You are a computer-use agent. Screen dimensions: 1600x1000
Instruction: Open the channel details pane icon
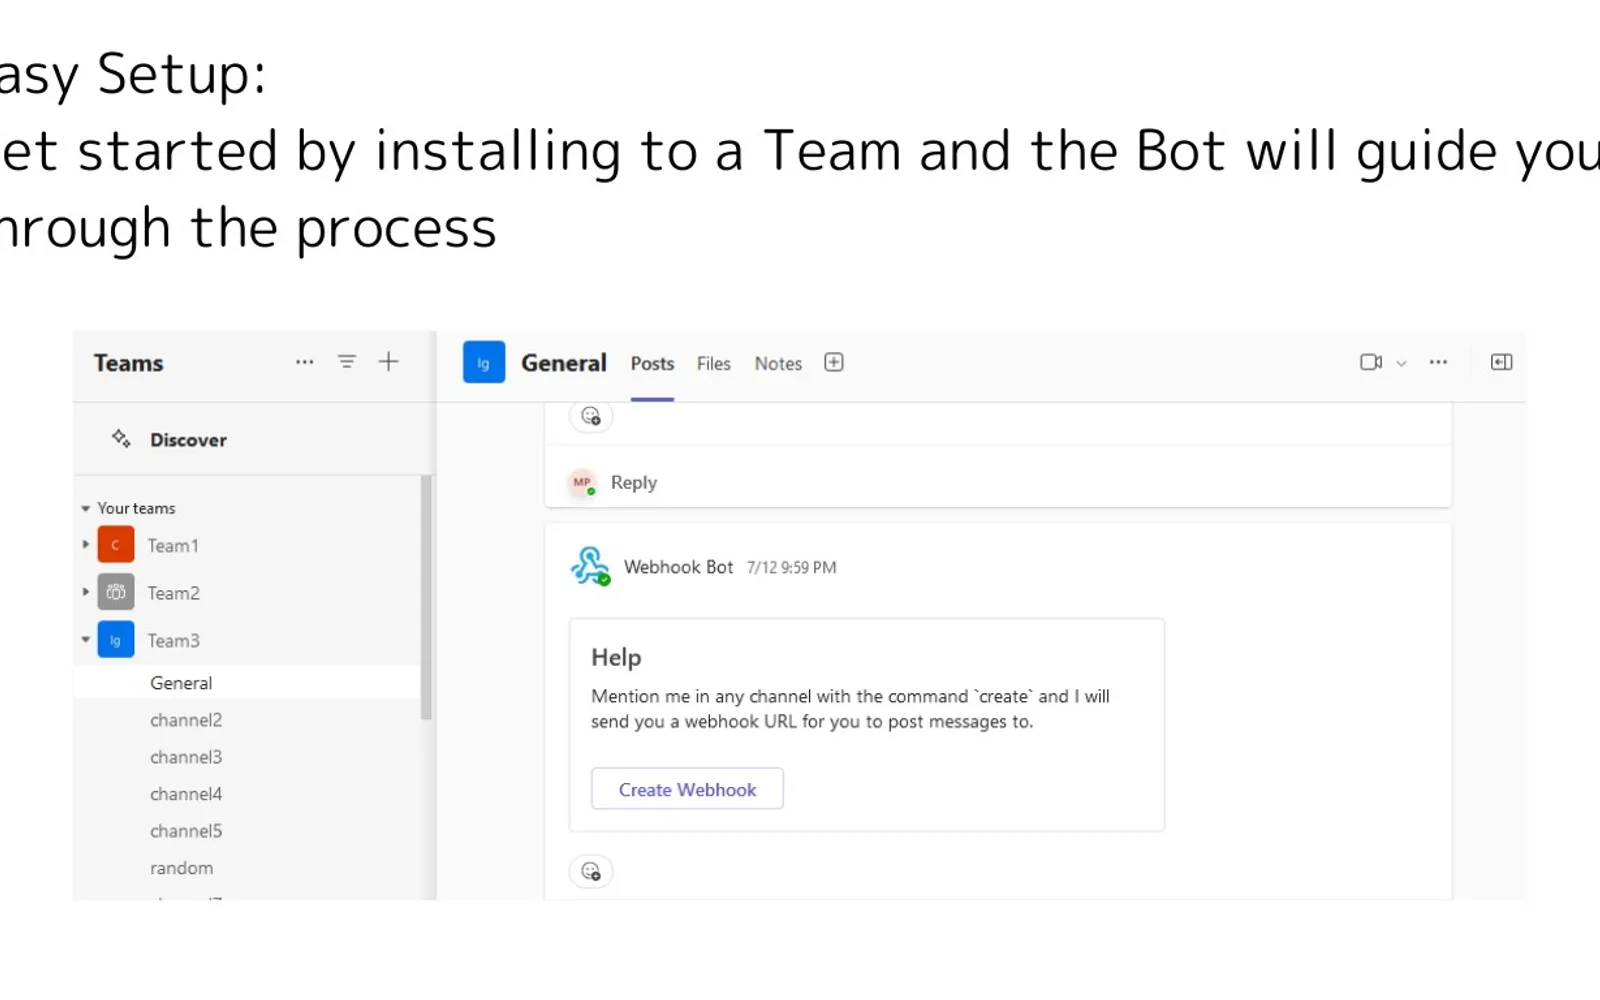1501,362
